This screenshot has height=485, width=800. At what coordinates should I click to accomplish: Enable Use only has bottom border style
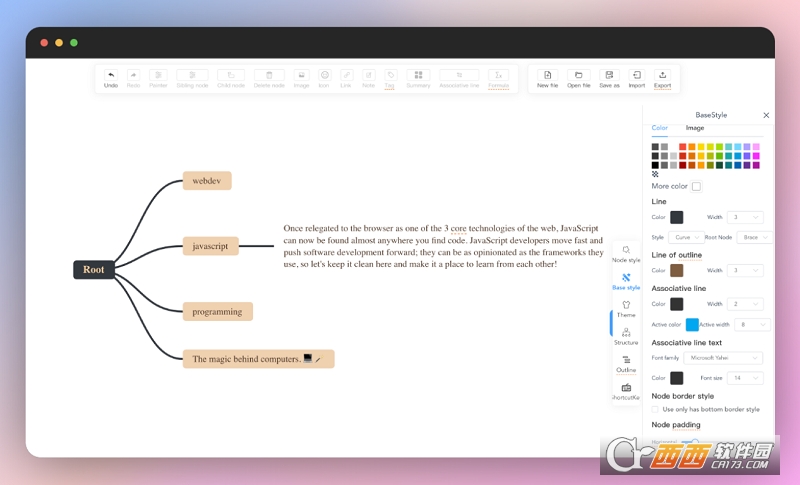point(655,409)
